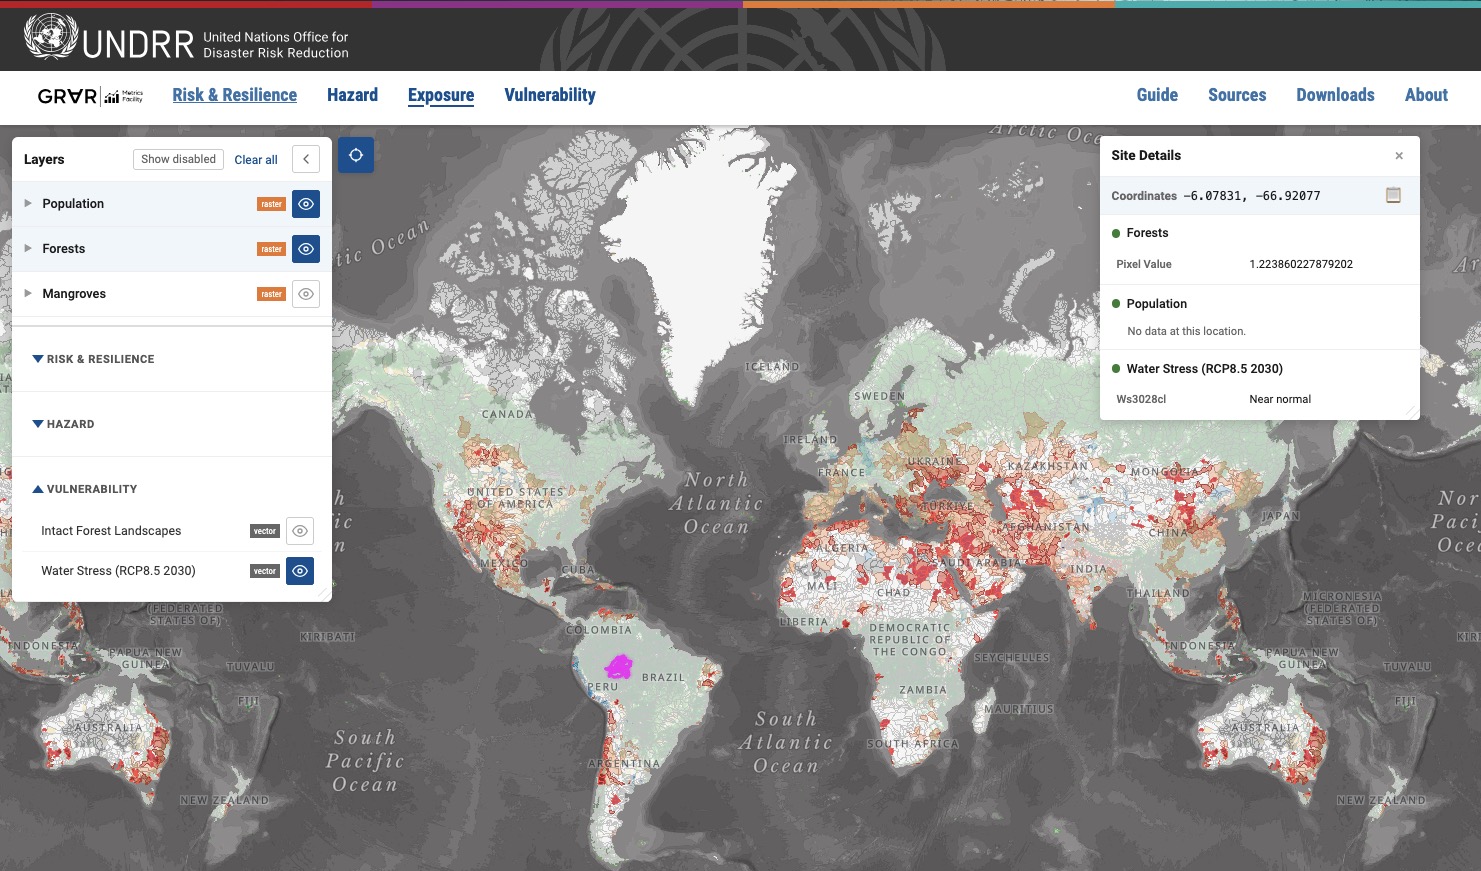Click the raster badge on Population
1481x871 pixels.
click(272, 204)
